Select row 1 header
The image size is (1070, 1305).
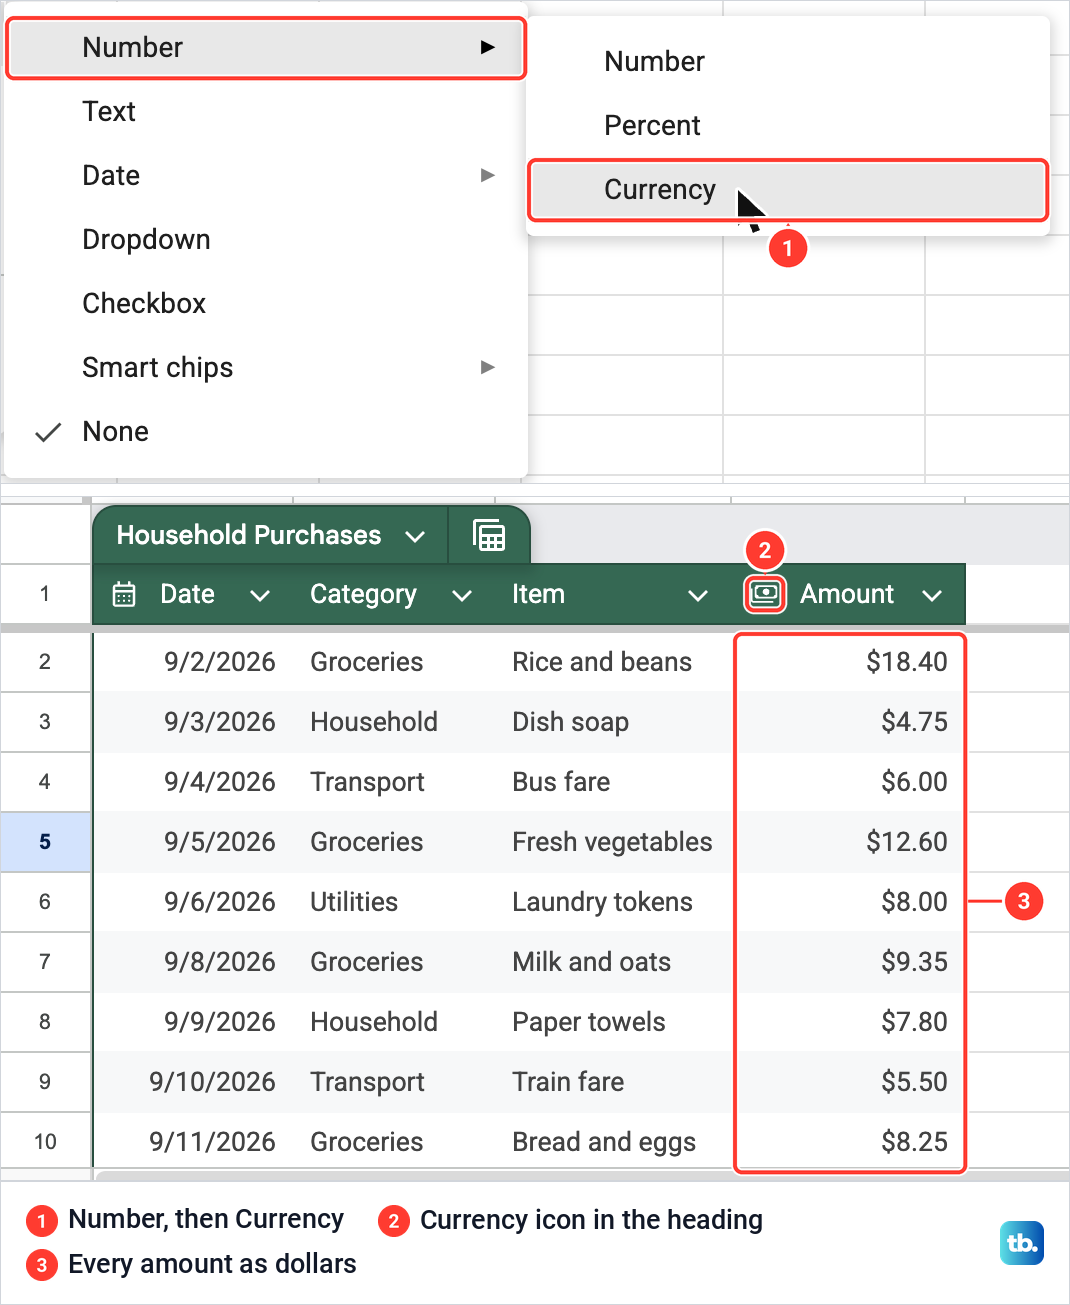click(45, 594)
